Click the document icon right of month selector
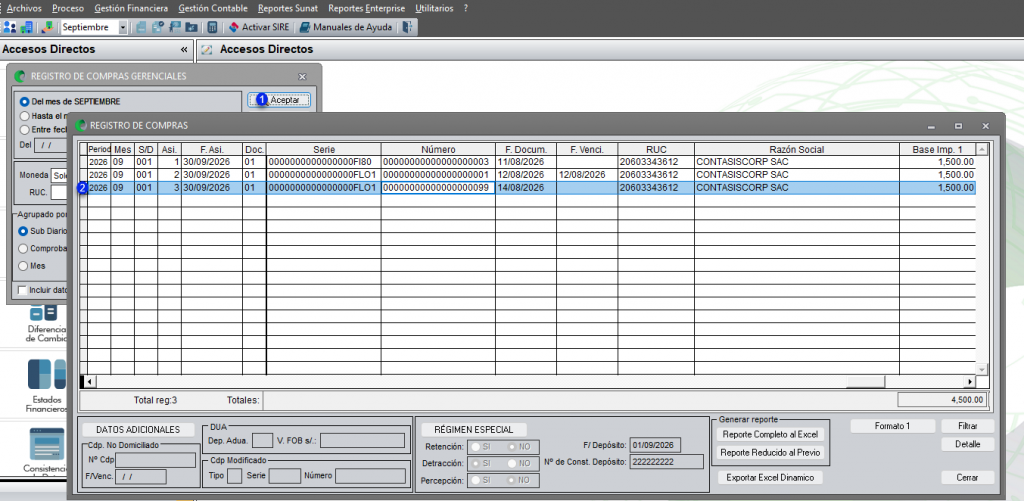This screenshot has height=501, width=1024. coord(142,27)
